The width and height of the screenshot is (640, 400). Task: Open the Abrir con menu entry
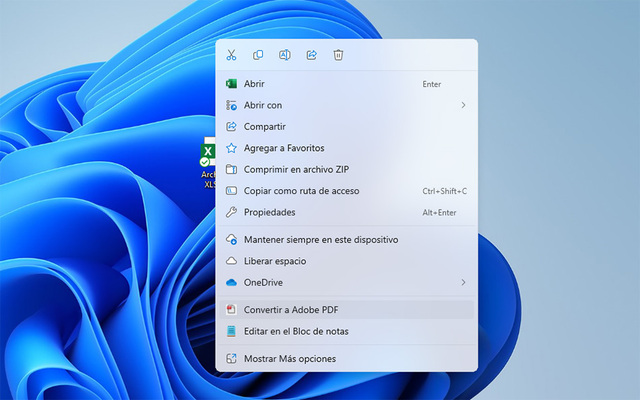click(x=347, y=105)
